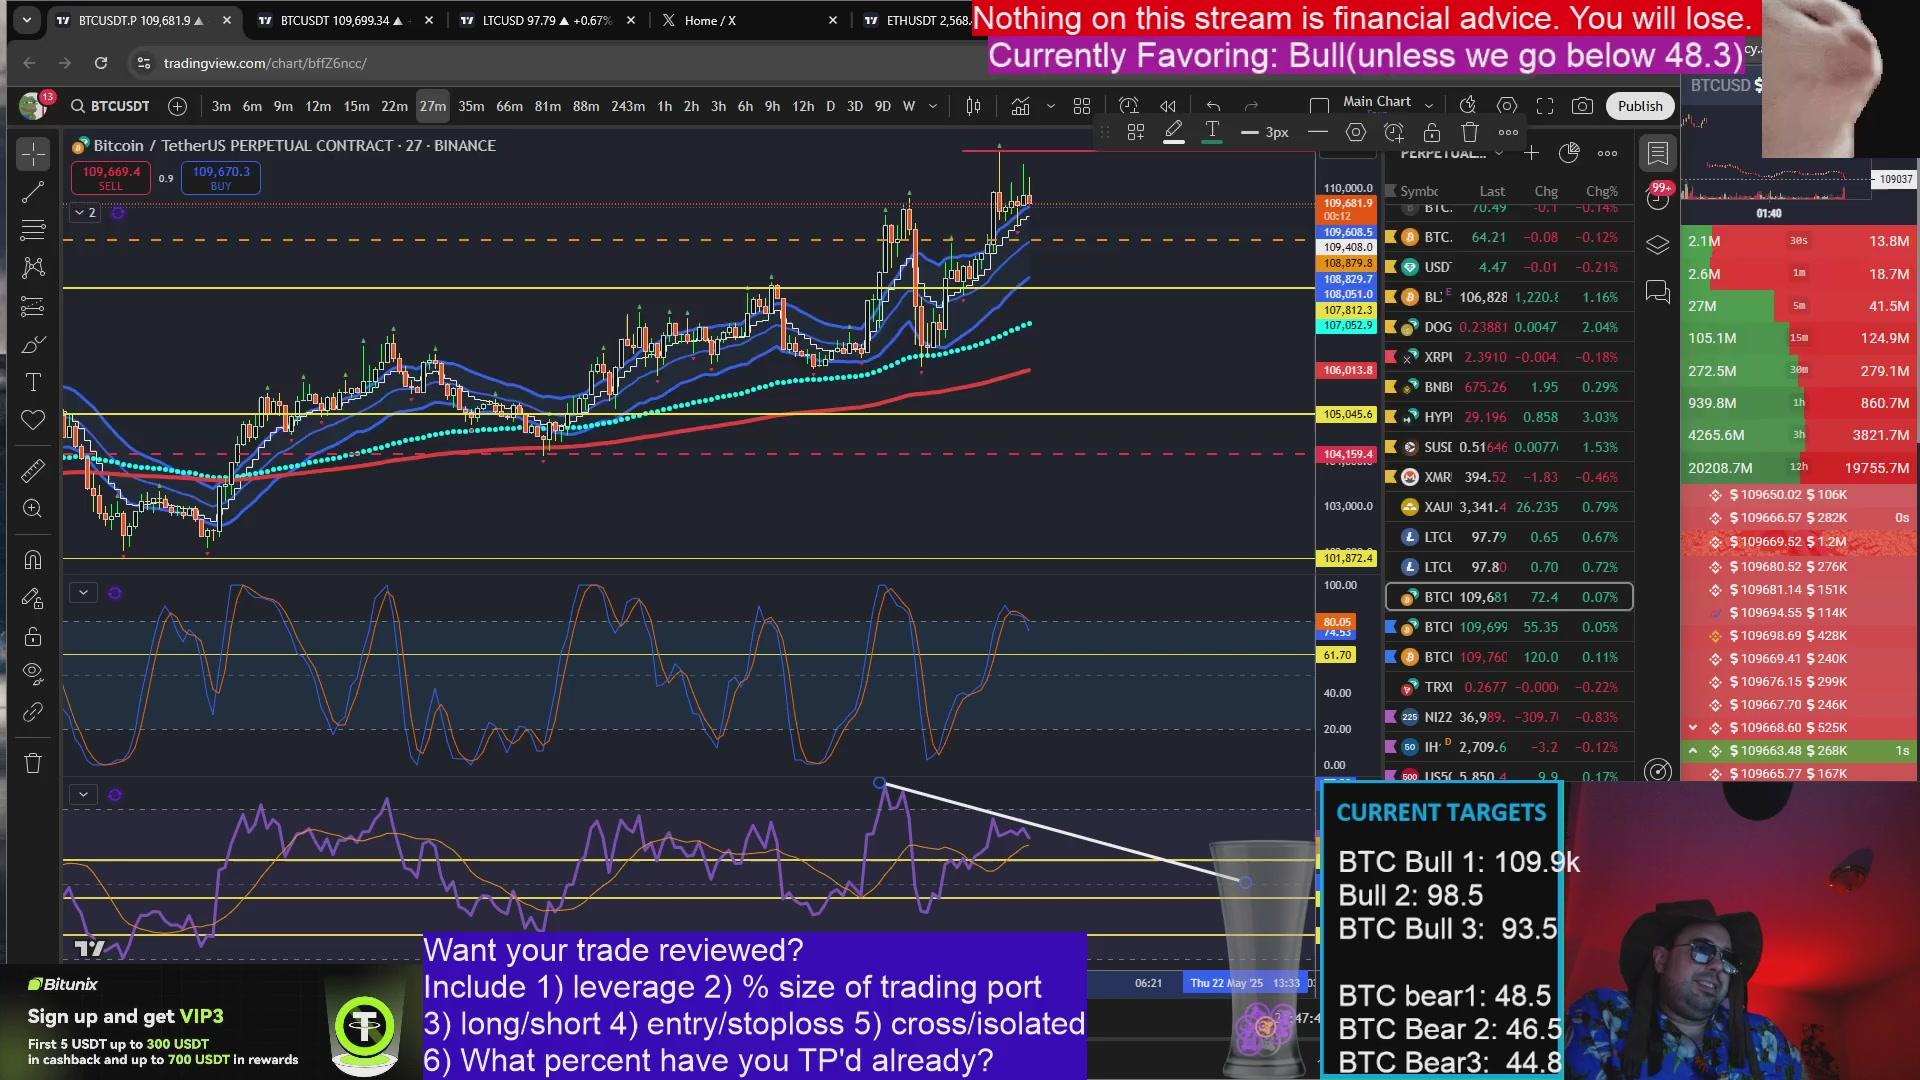Select the 1h timeframe

pos(664,106)
